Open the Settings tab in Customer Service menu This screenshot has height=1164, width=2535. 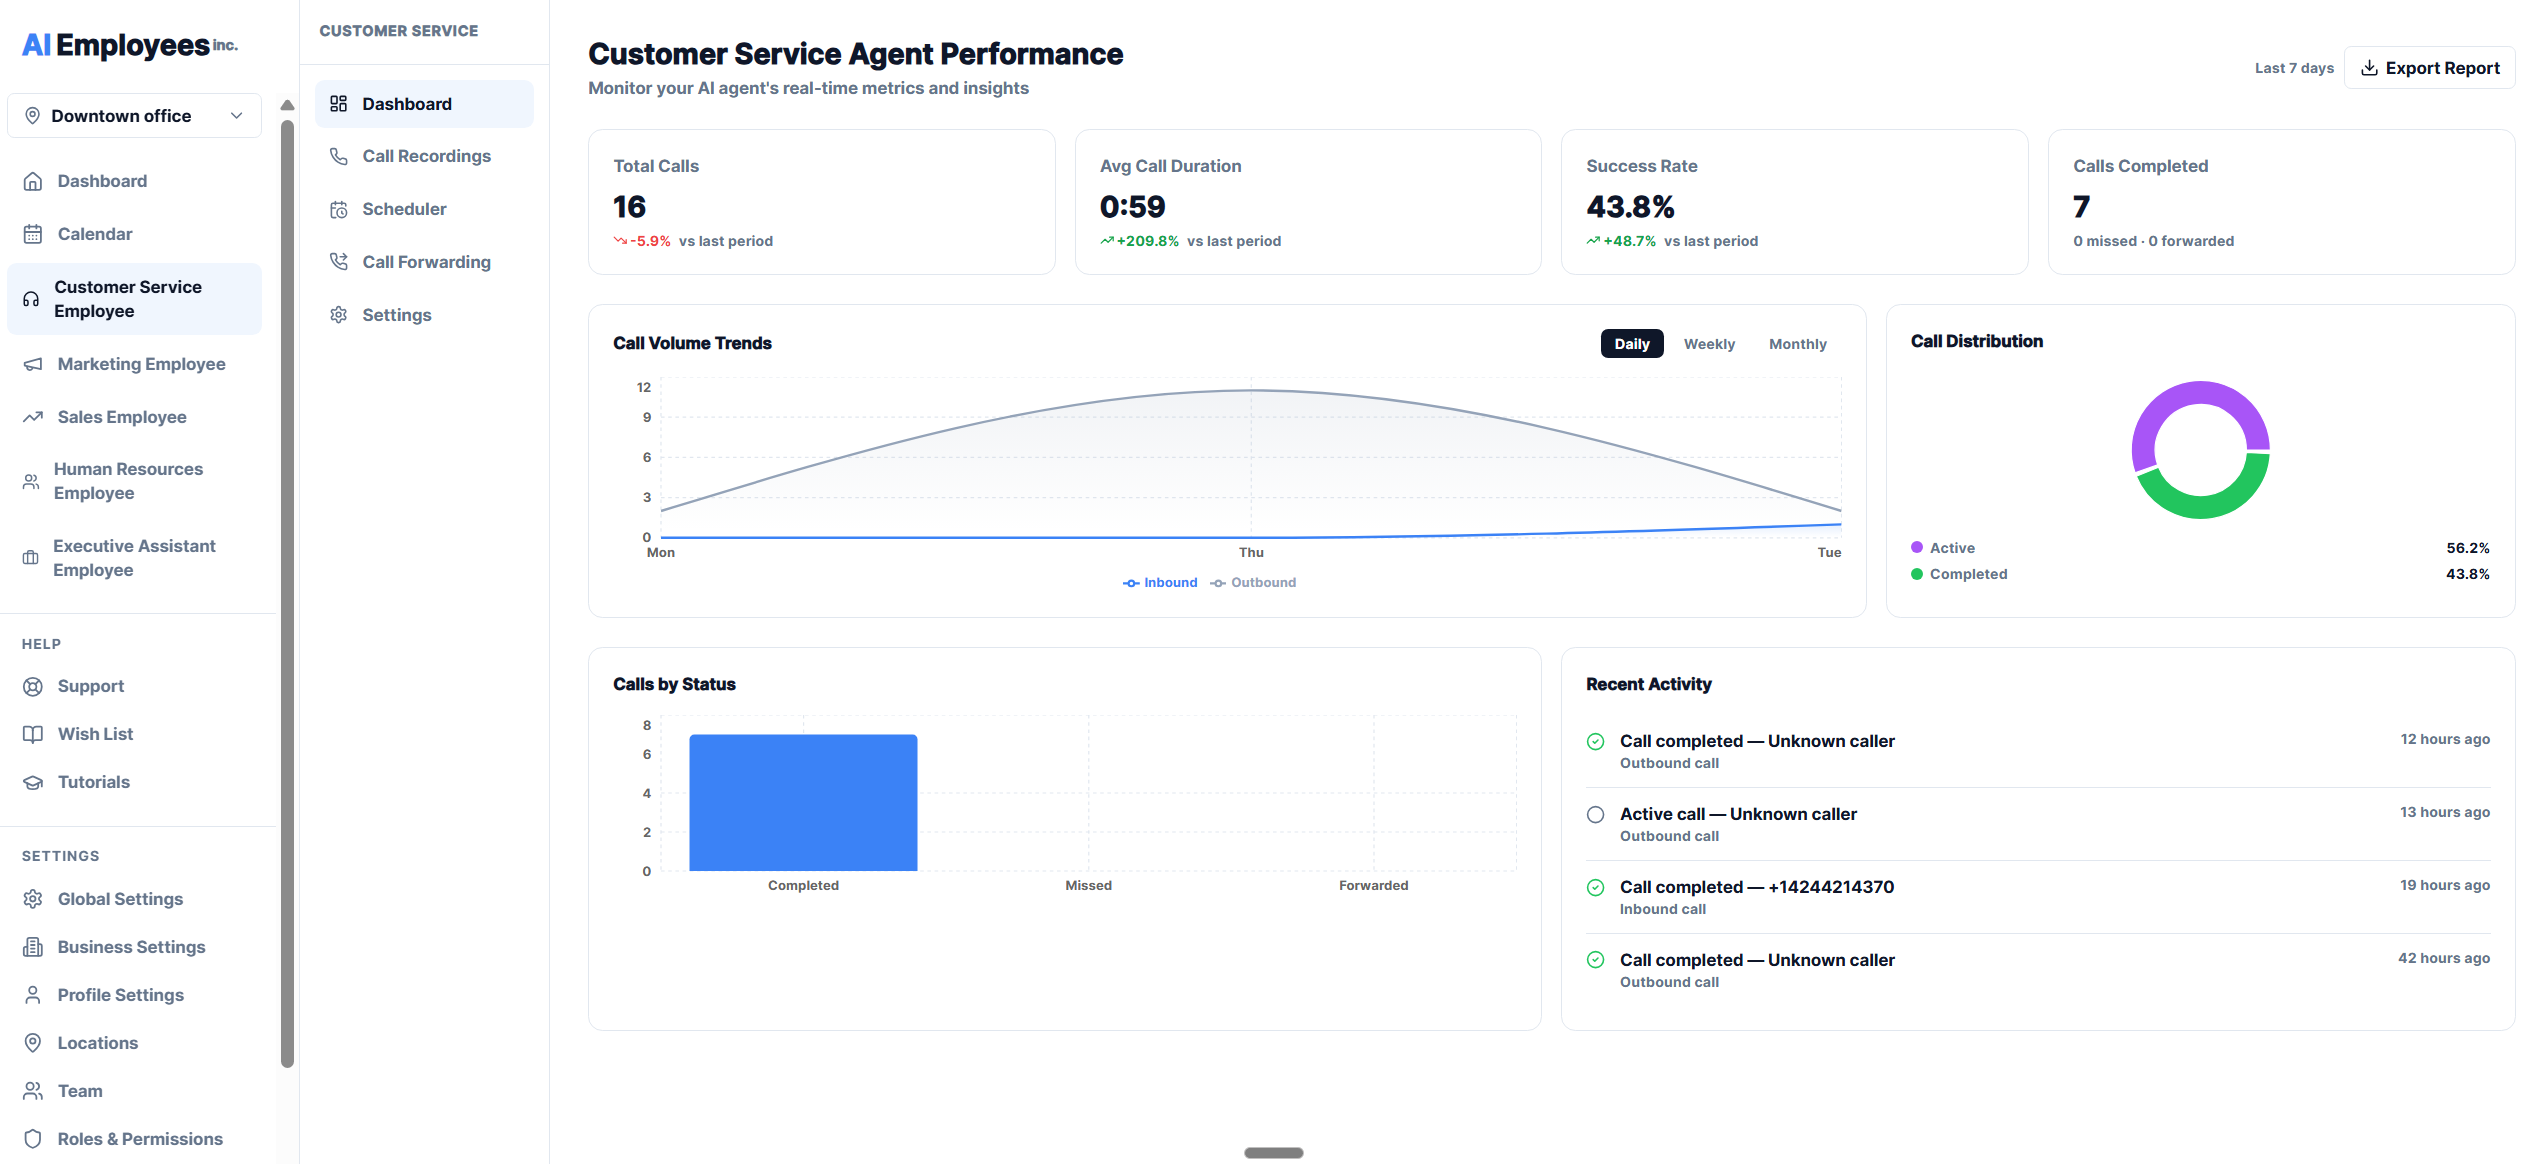pyautogui.click(x=396, y=314)
